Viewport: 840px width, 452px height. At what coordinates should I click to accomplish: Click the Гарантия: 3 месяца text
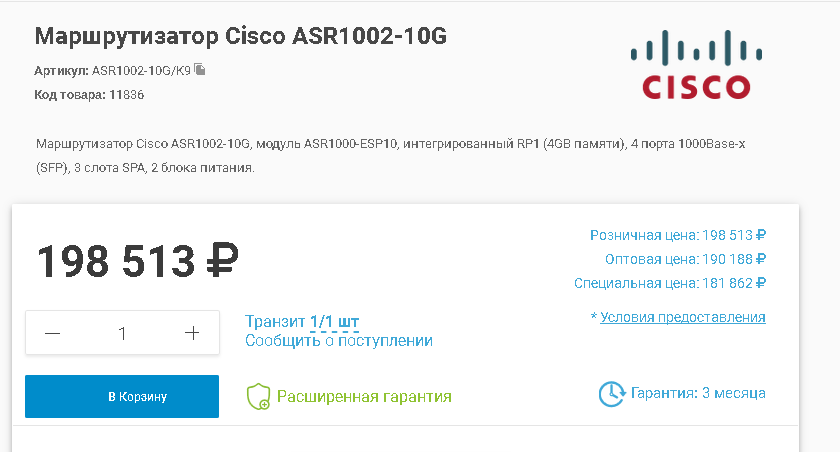(x=698, y=393)
